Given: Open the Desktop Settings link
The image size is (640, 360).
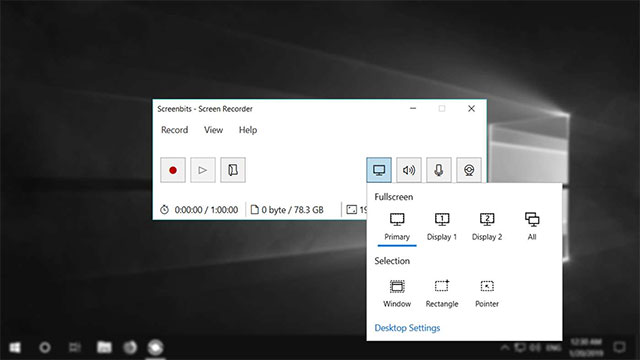Looking at the screenshot, I should point(407,328).
